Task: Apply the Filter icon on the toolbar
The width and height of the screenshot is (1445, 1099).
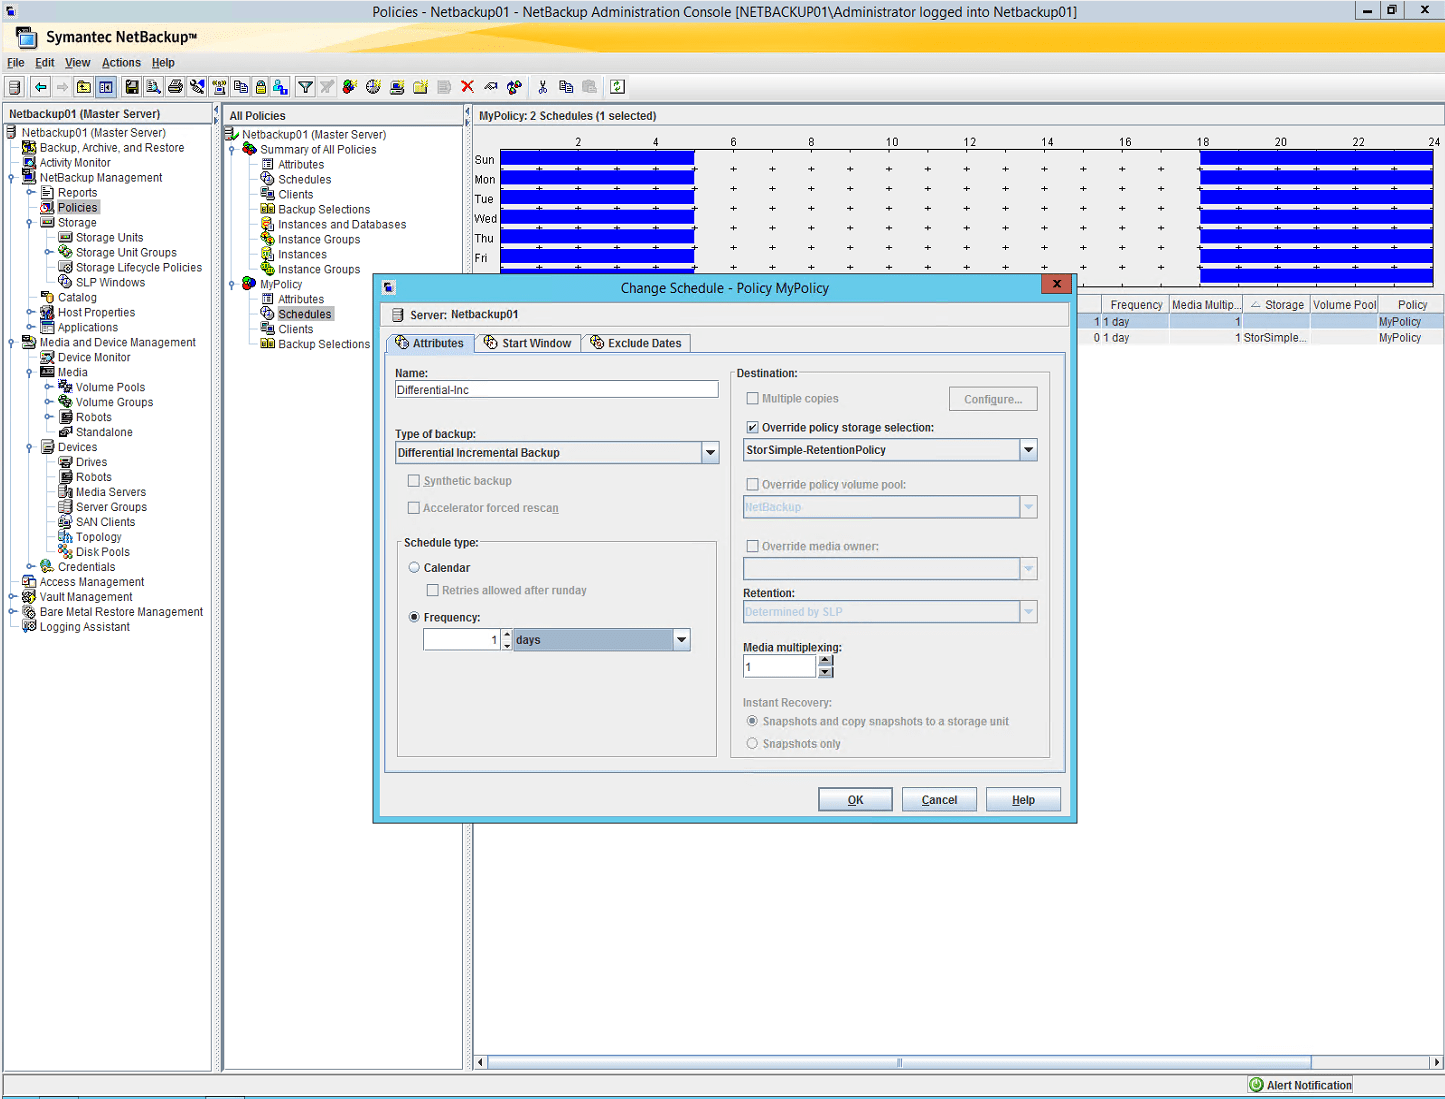Action: [x=305, y=87]
